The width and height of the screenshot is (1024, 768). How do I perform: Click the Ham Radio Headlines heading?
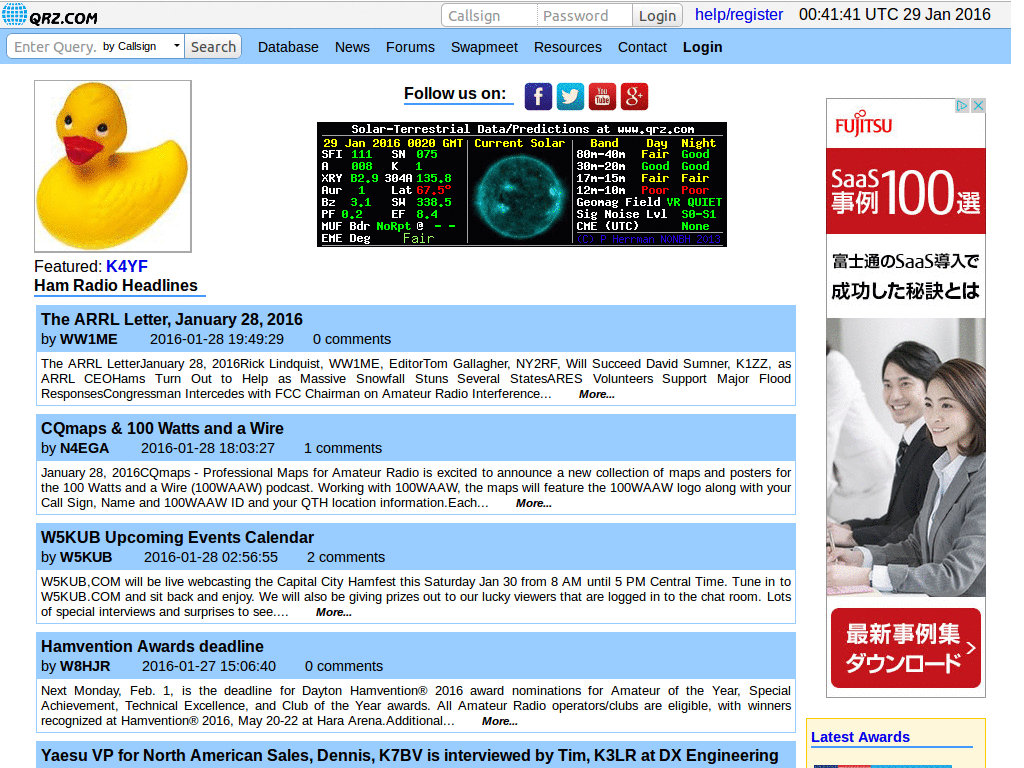click(116, 285)
